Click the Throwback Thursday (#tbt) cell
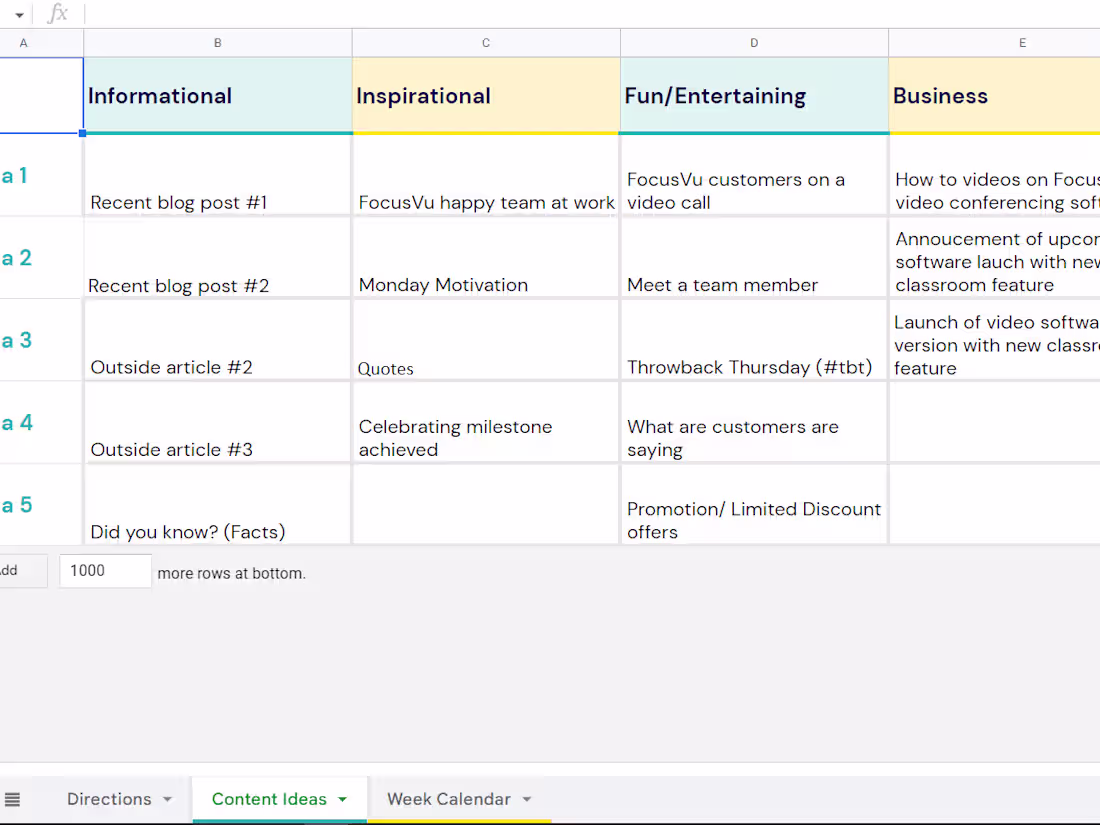This screenshot has width=1100, height=825. pyautogui.click(x=754, y=340)
